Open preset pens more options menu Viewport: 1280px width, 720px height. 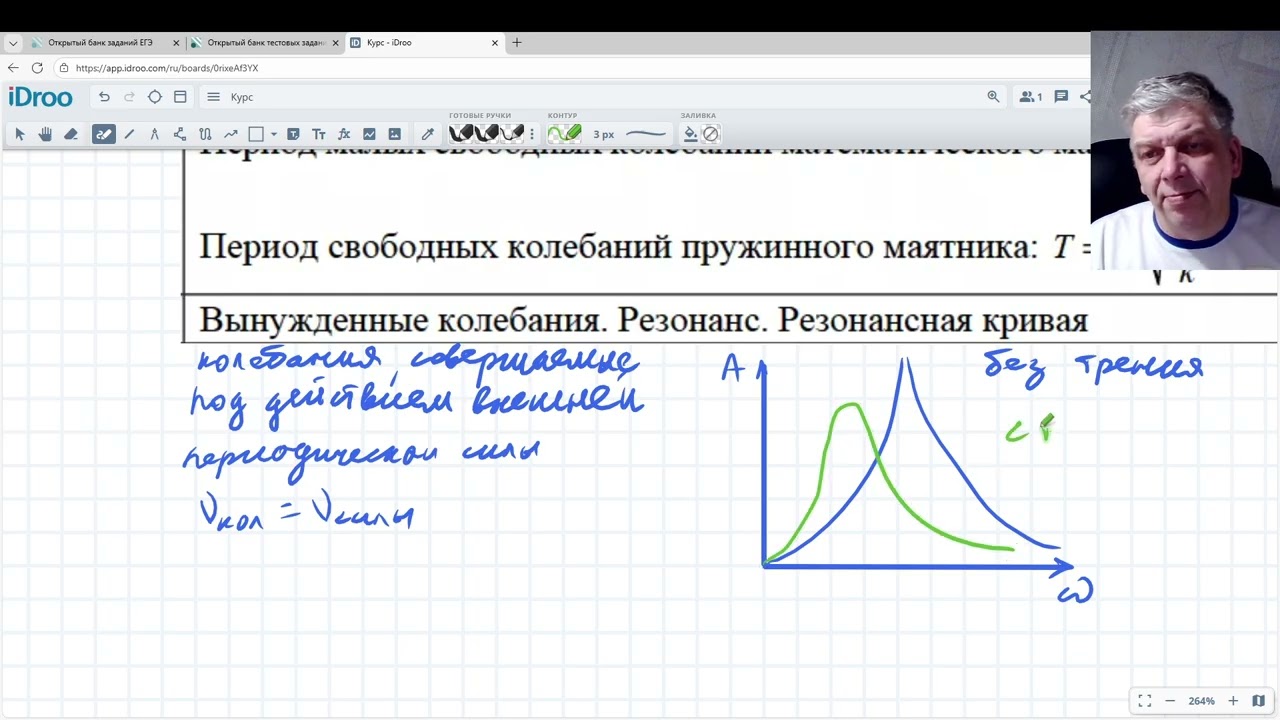coord(532,134)
